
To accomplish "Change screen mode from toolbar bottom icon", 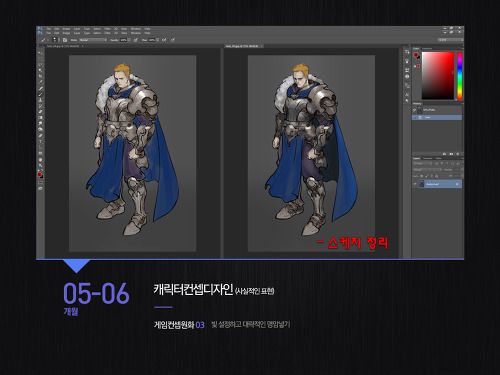I will click(x=41, y=188).
